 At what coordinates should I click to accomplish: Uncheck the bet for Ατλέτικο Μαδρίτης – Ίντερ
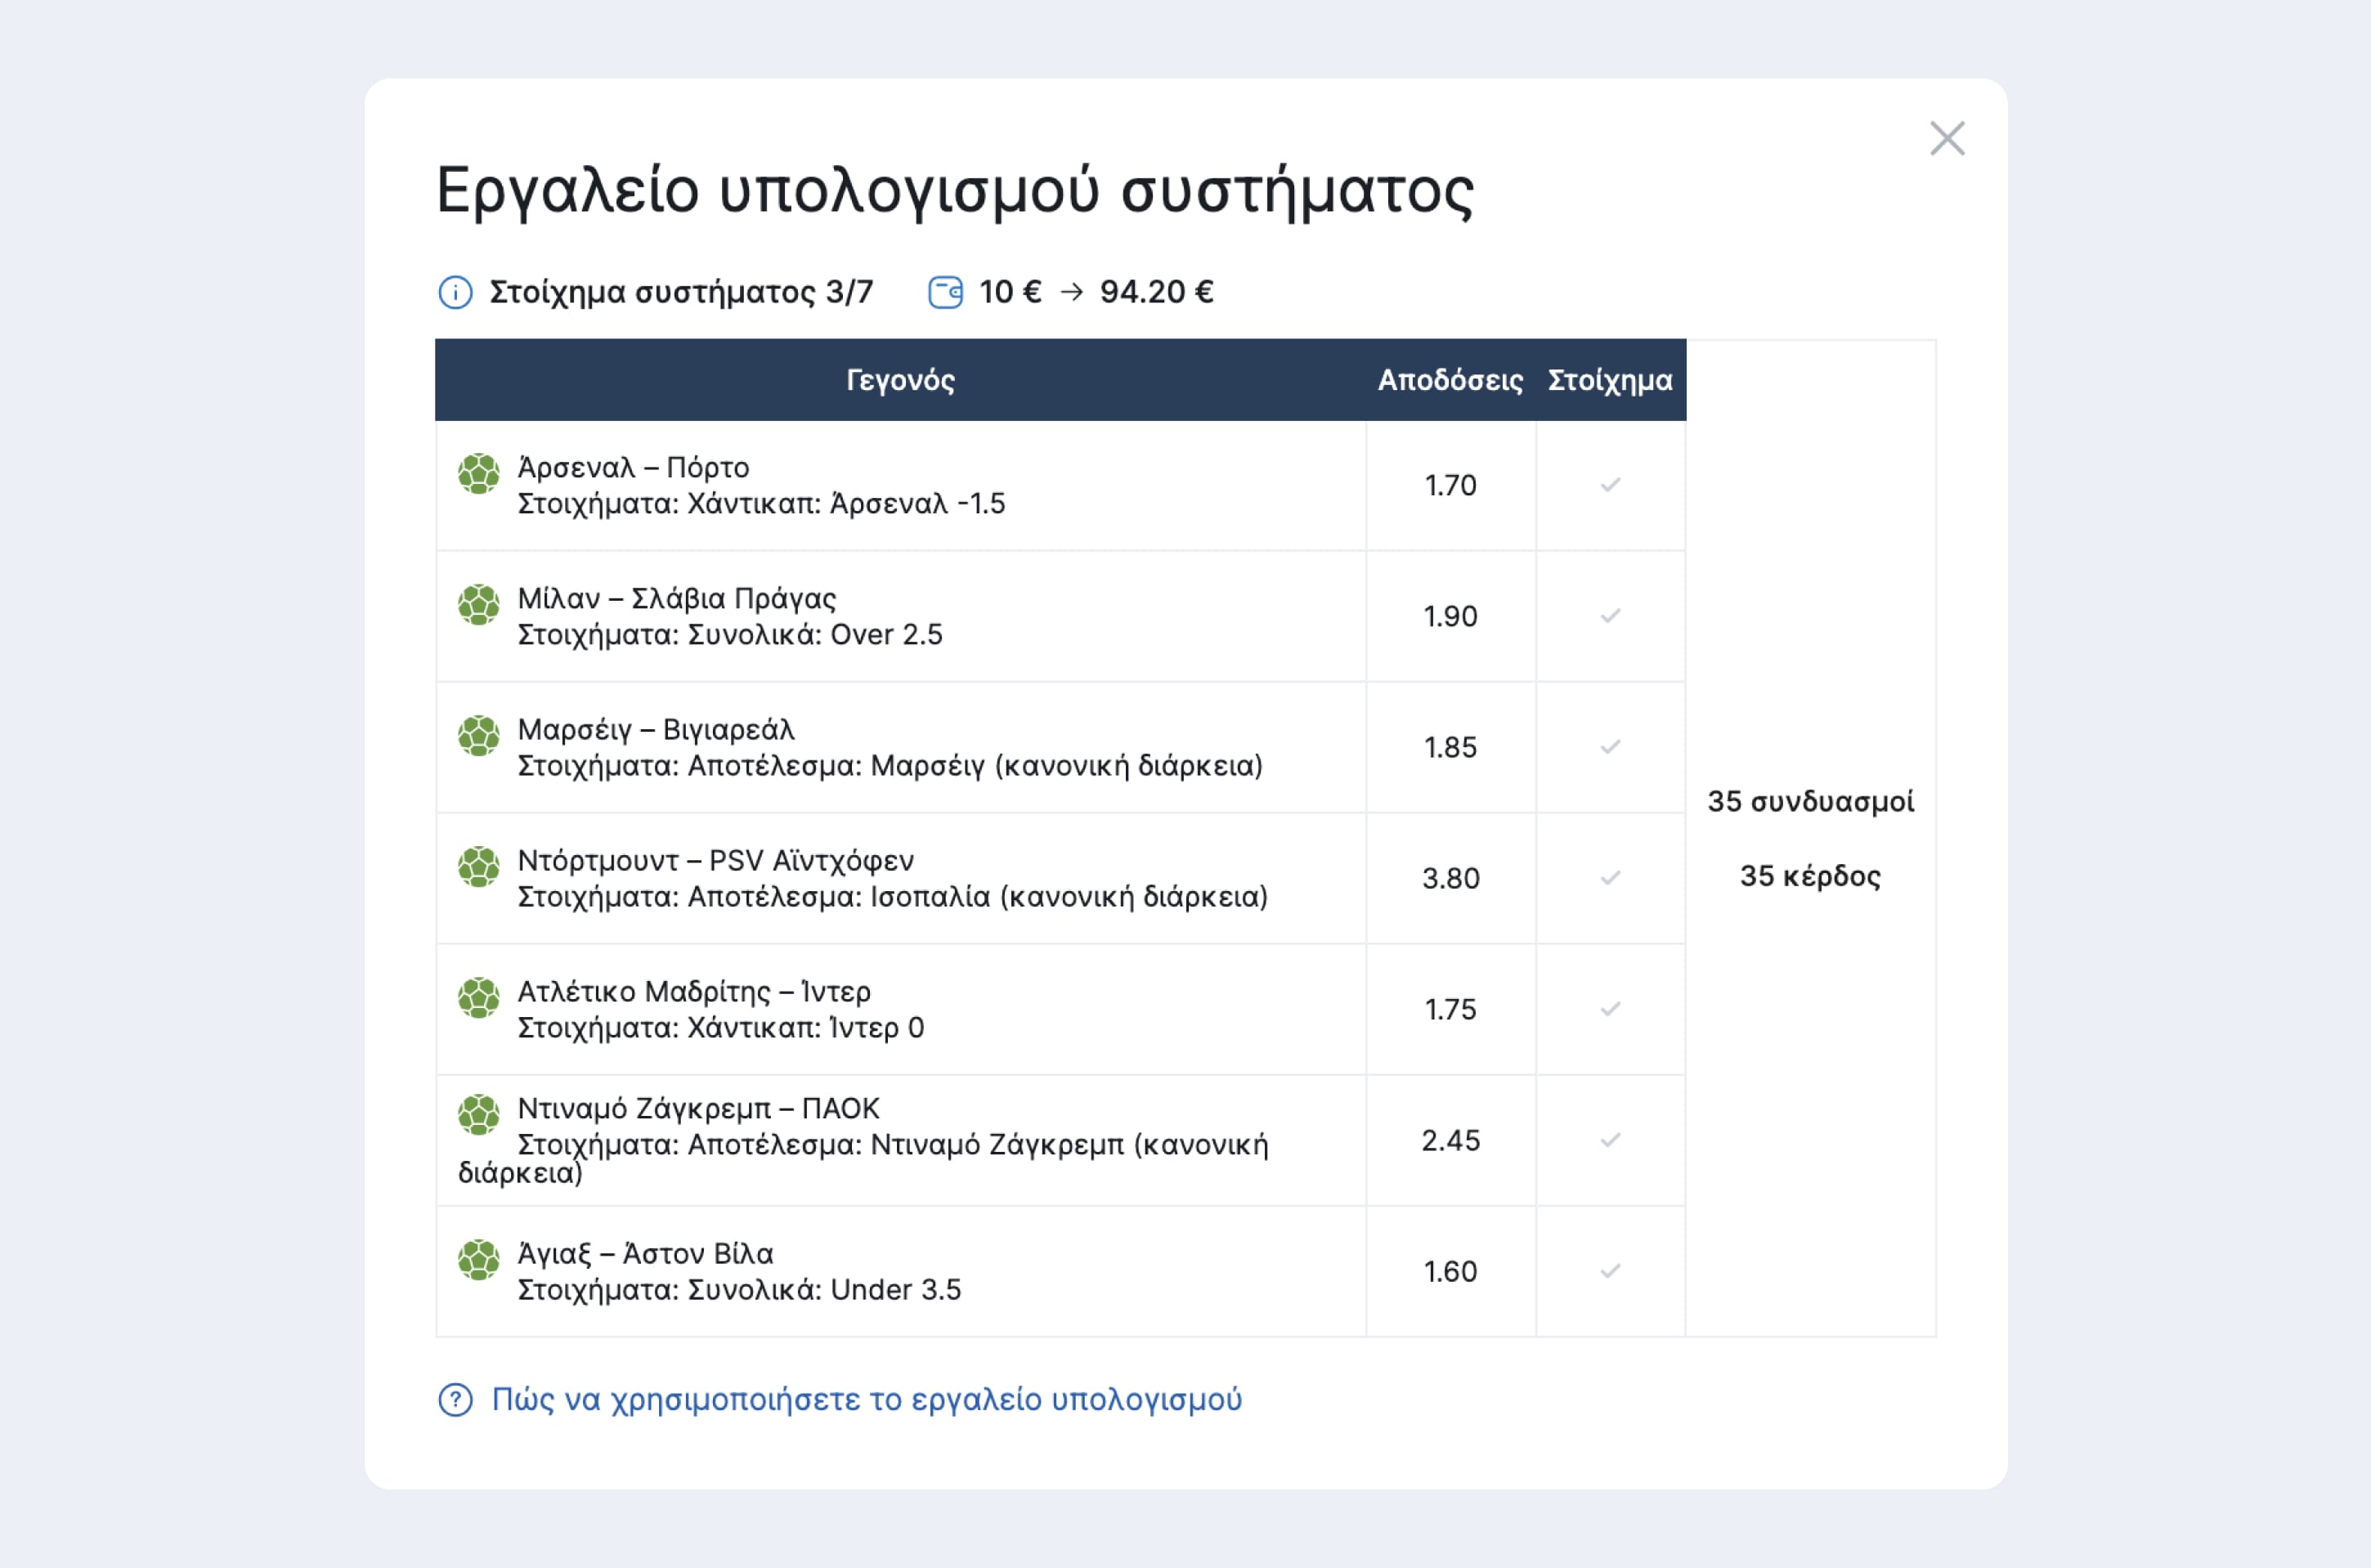tap(1610, 1009)
